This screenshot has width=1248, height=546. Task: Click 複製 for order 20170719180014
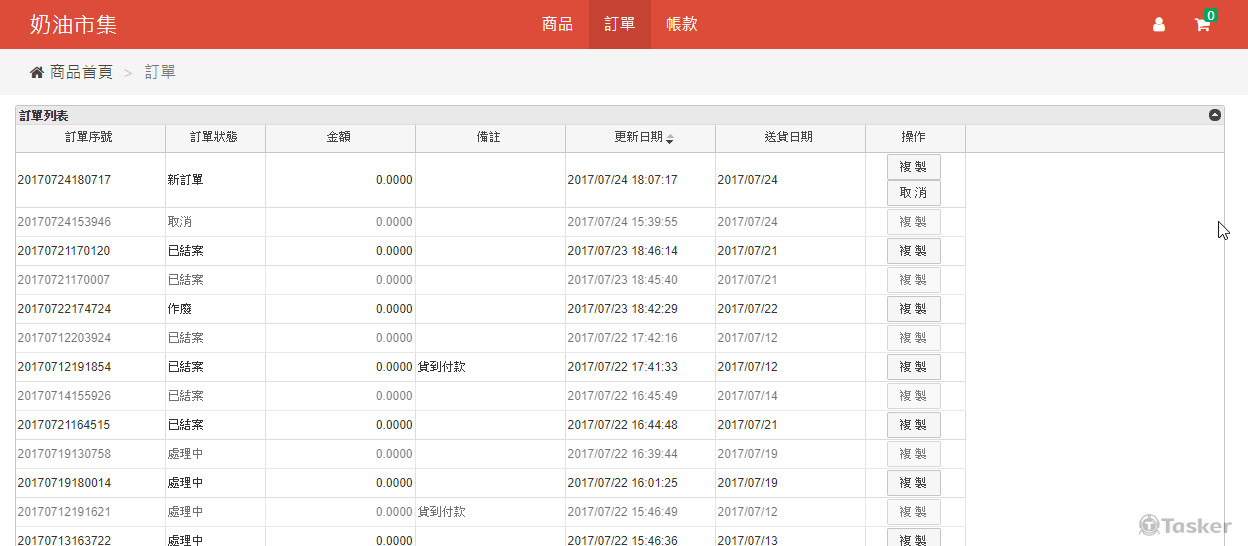tap(913, 483)
